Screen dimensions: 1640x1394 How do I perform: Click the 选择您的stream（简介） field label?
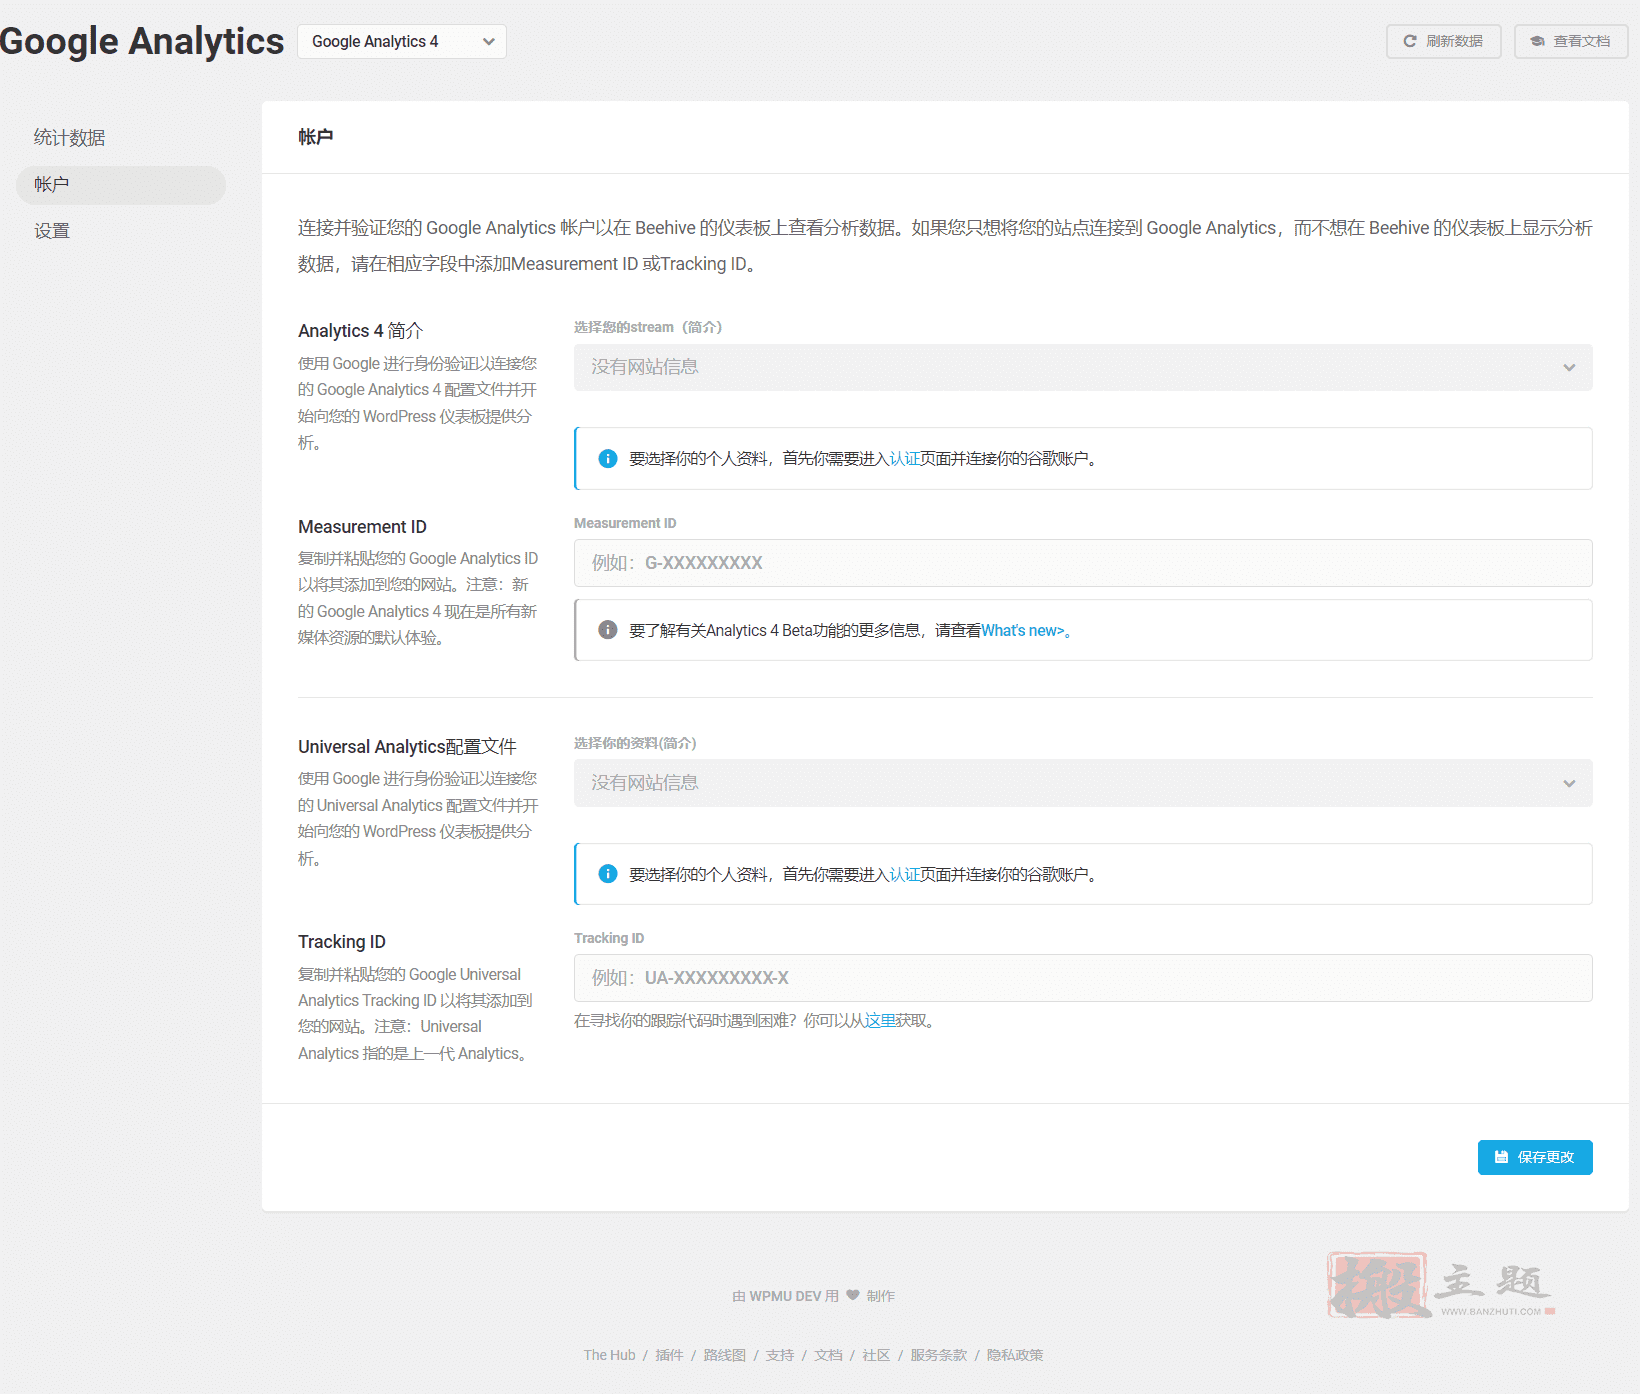click(648, 327)
